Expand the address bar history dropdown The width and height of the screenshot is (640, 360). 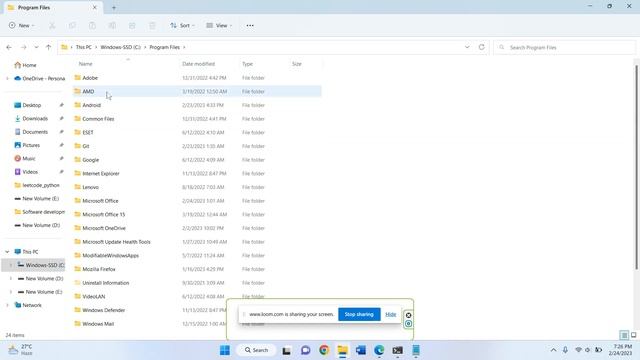pos(467,47)
